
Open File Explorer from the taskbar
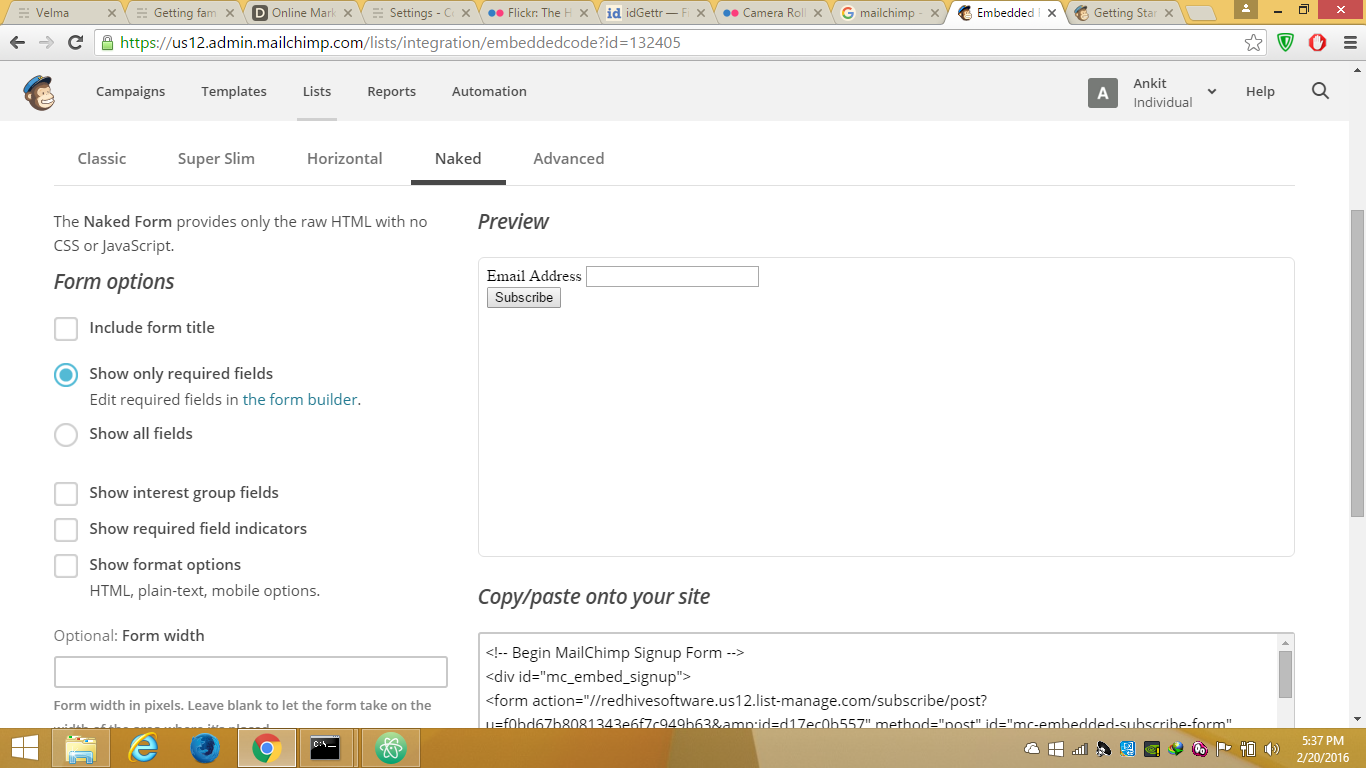[x=80, y=748]
